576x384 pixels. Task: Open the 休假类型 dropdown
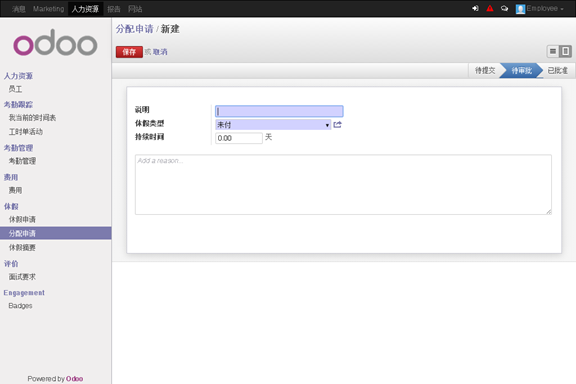coord(273,125)
